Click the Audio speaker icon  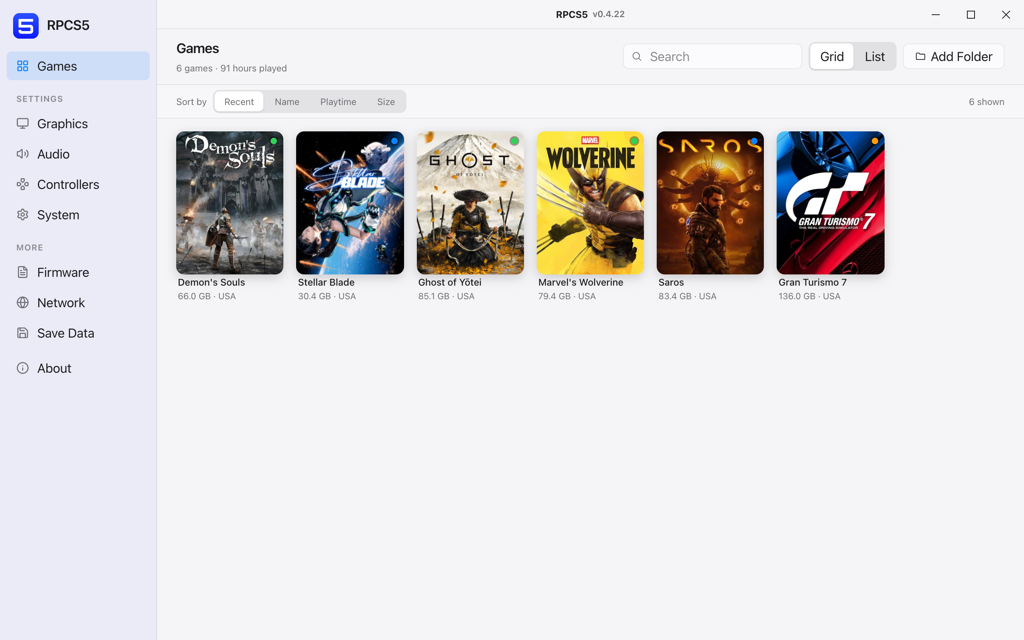click(x=23, y=154)
